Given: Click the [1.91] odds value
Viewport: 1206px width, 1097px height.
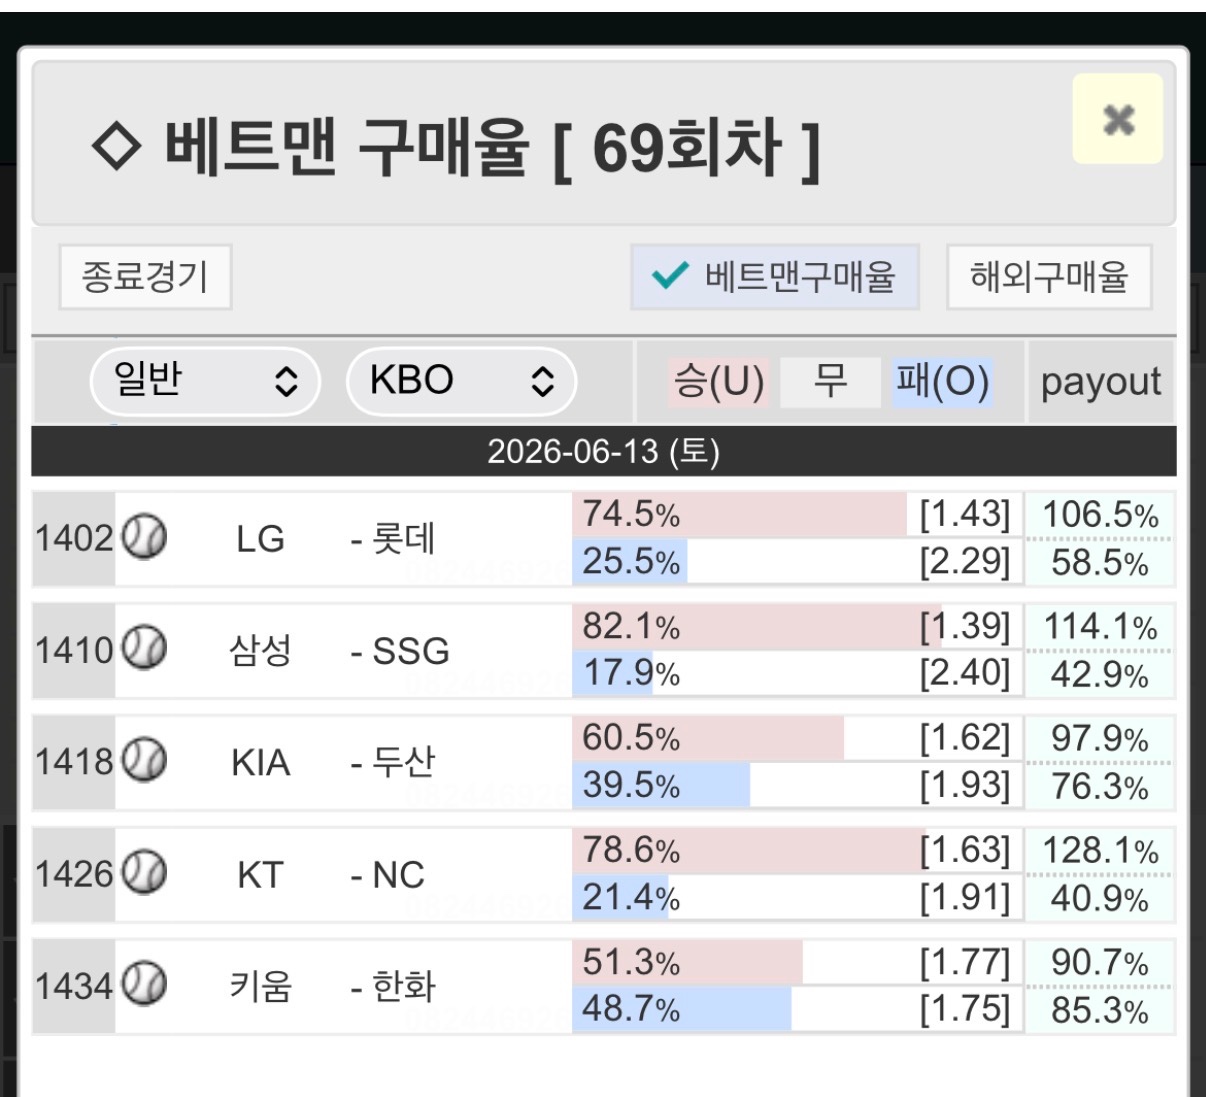Looking at the screenshot, I should (965, 897).
